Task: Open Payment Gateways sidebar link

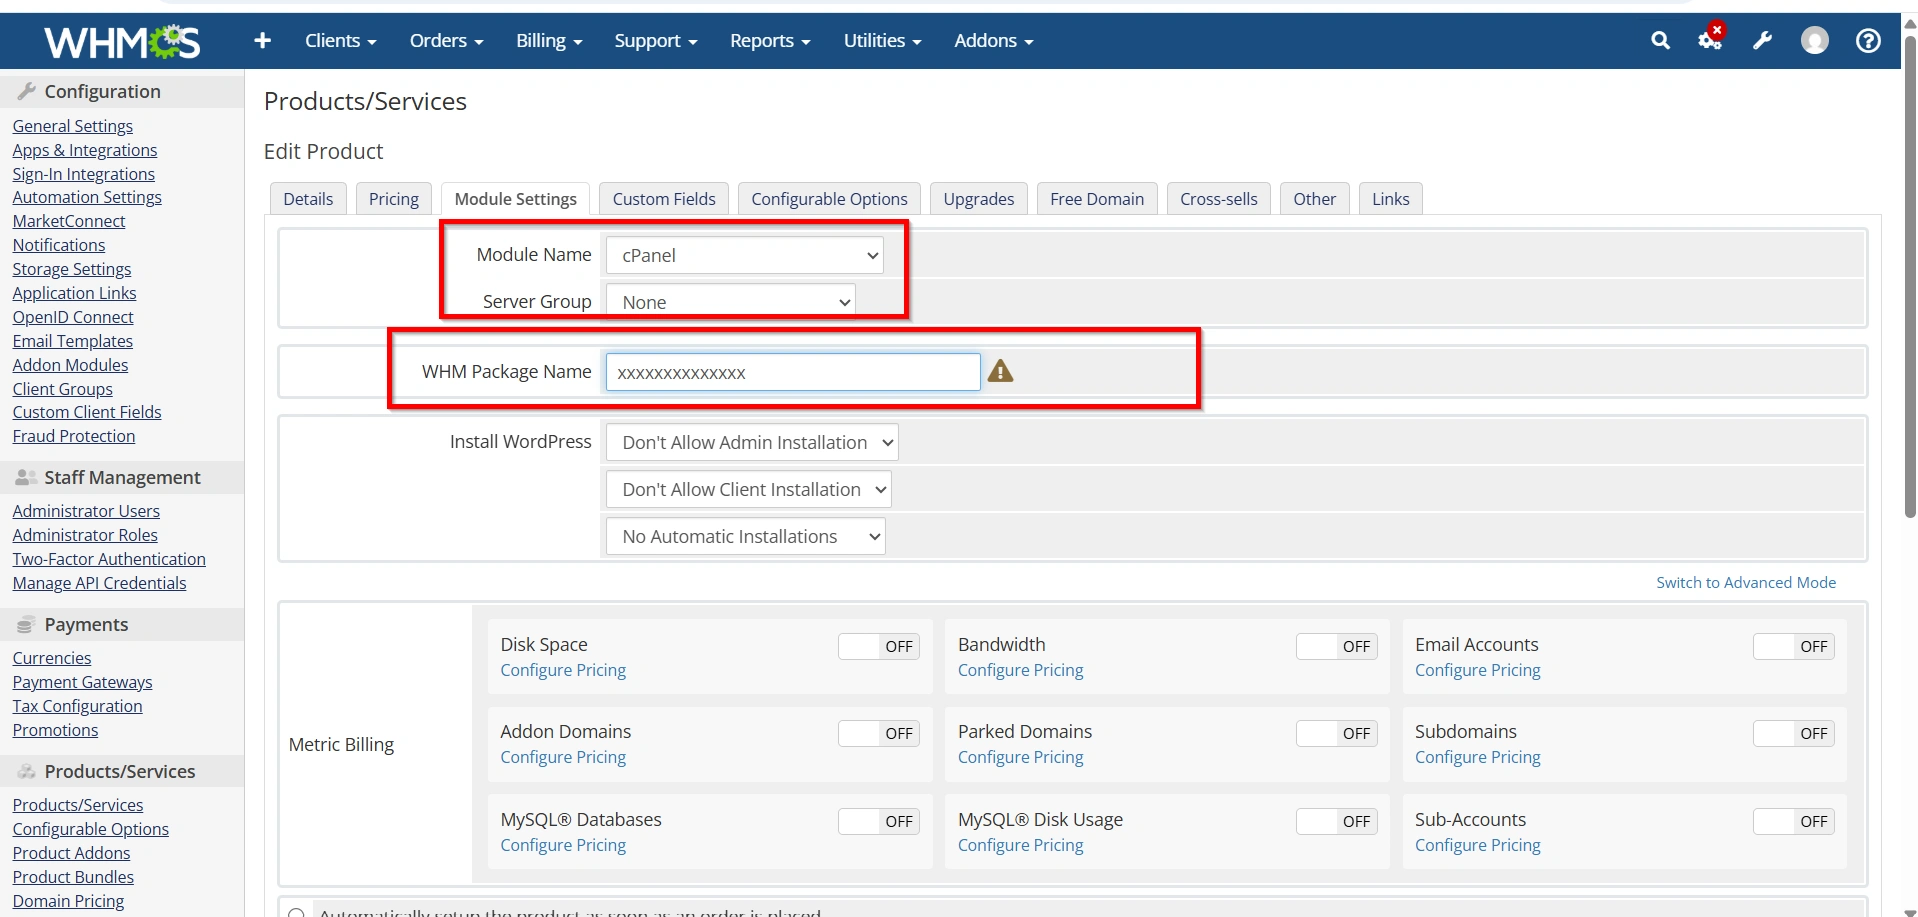Action: click(82, 682)
